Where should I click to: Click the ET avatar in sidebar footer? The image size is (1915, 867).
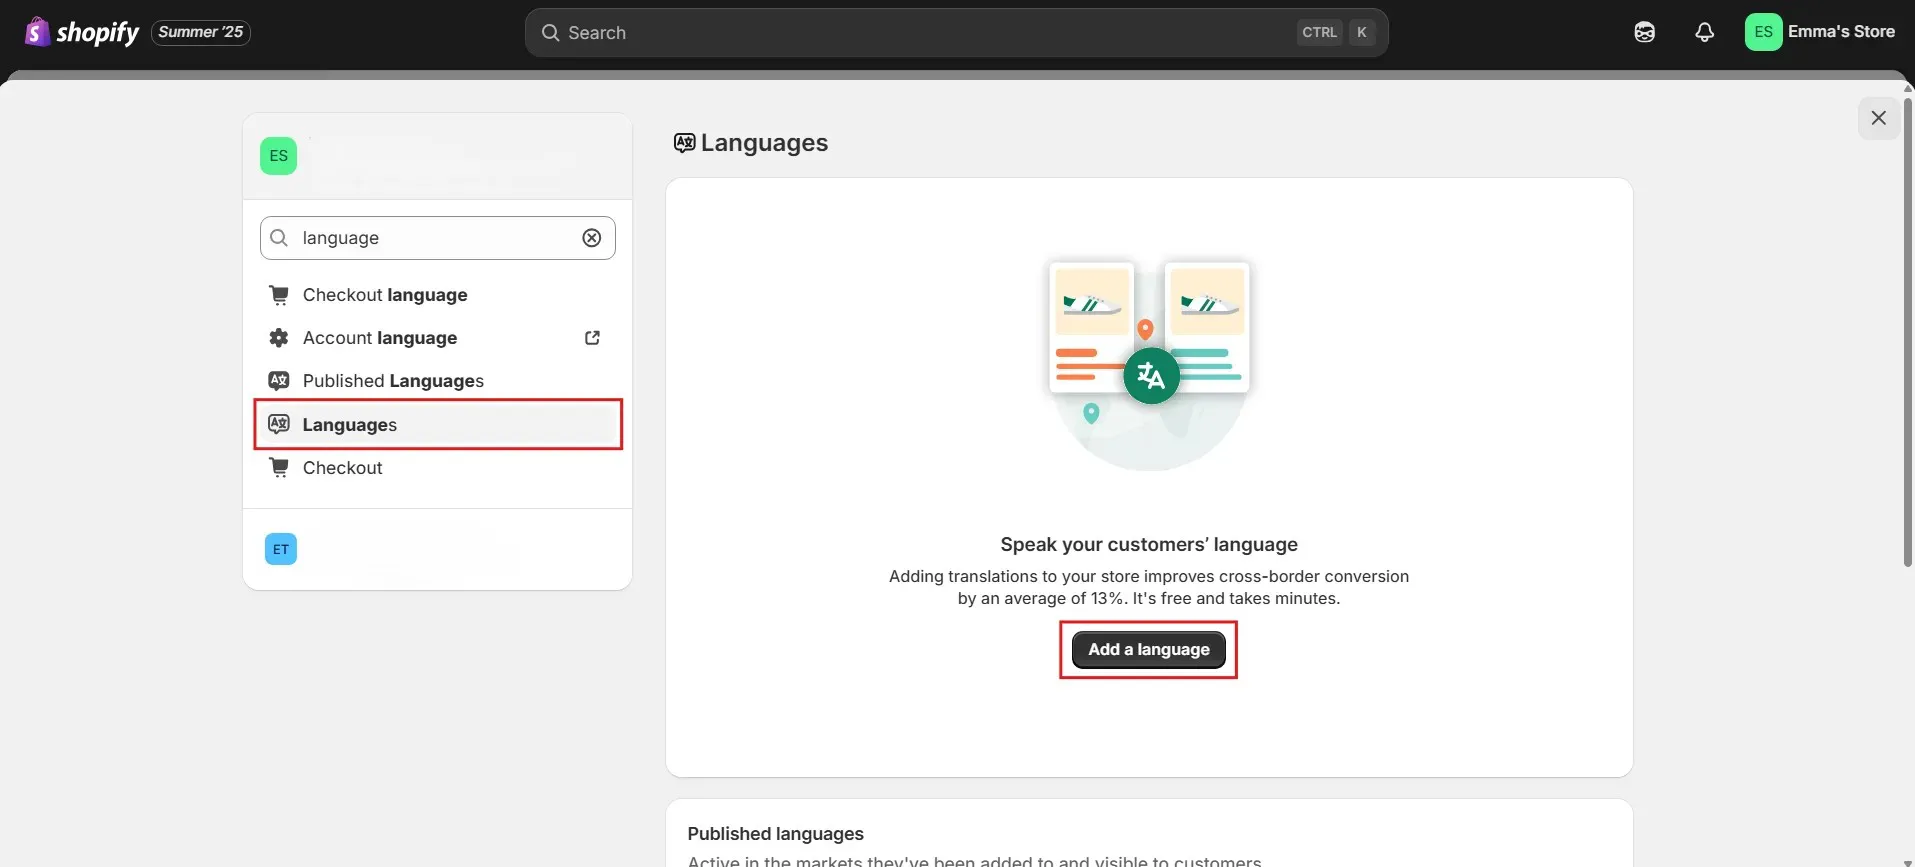coord(281,549)
